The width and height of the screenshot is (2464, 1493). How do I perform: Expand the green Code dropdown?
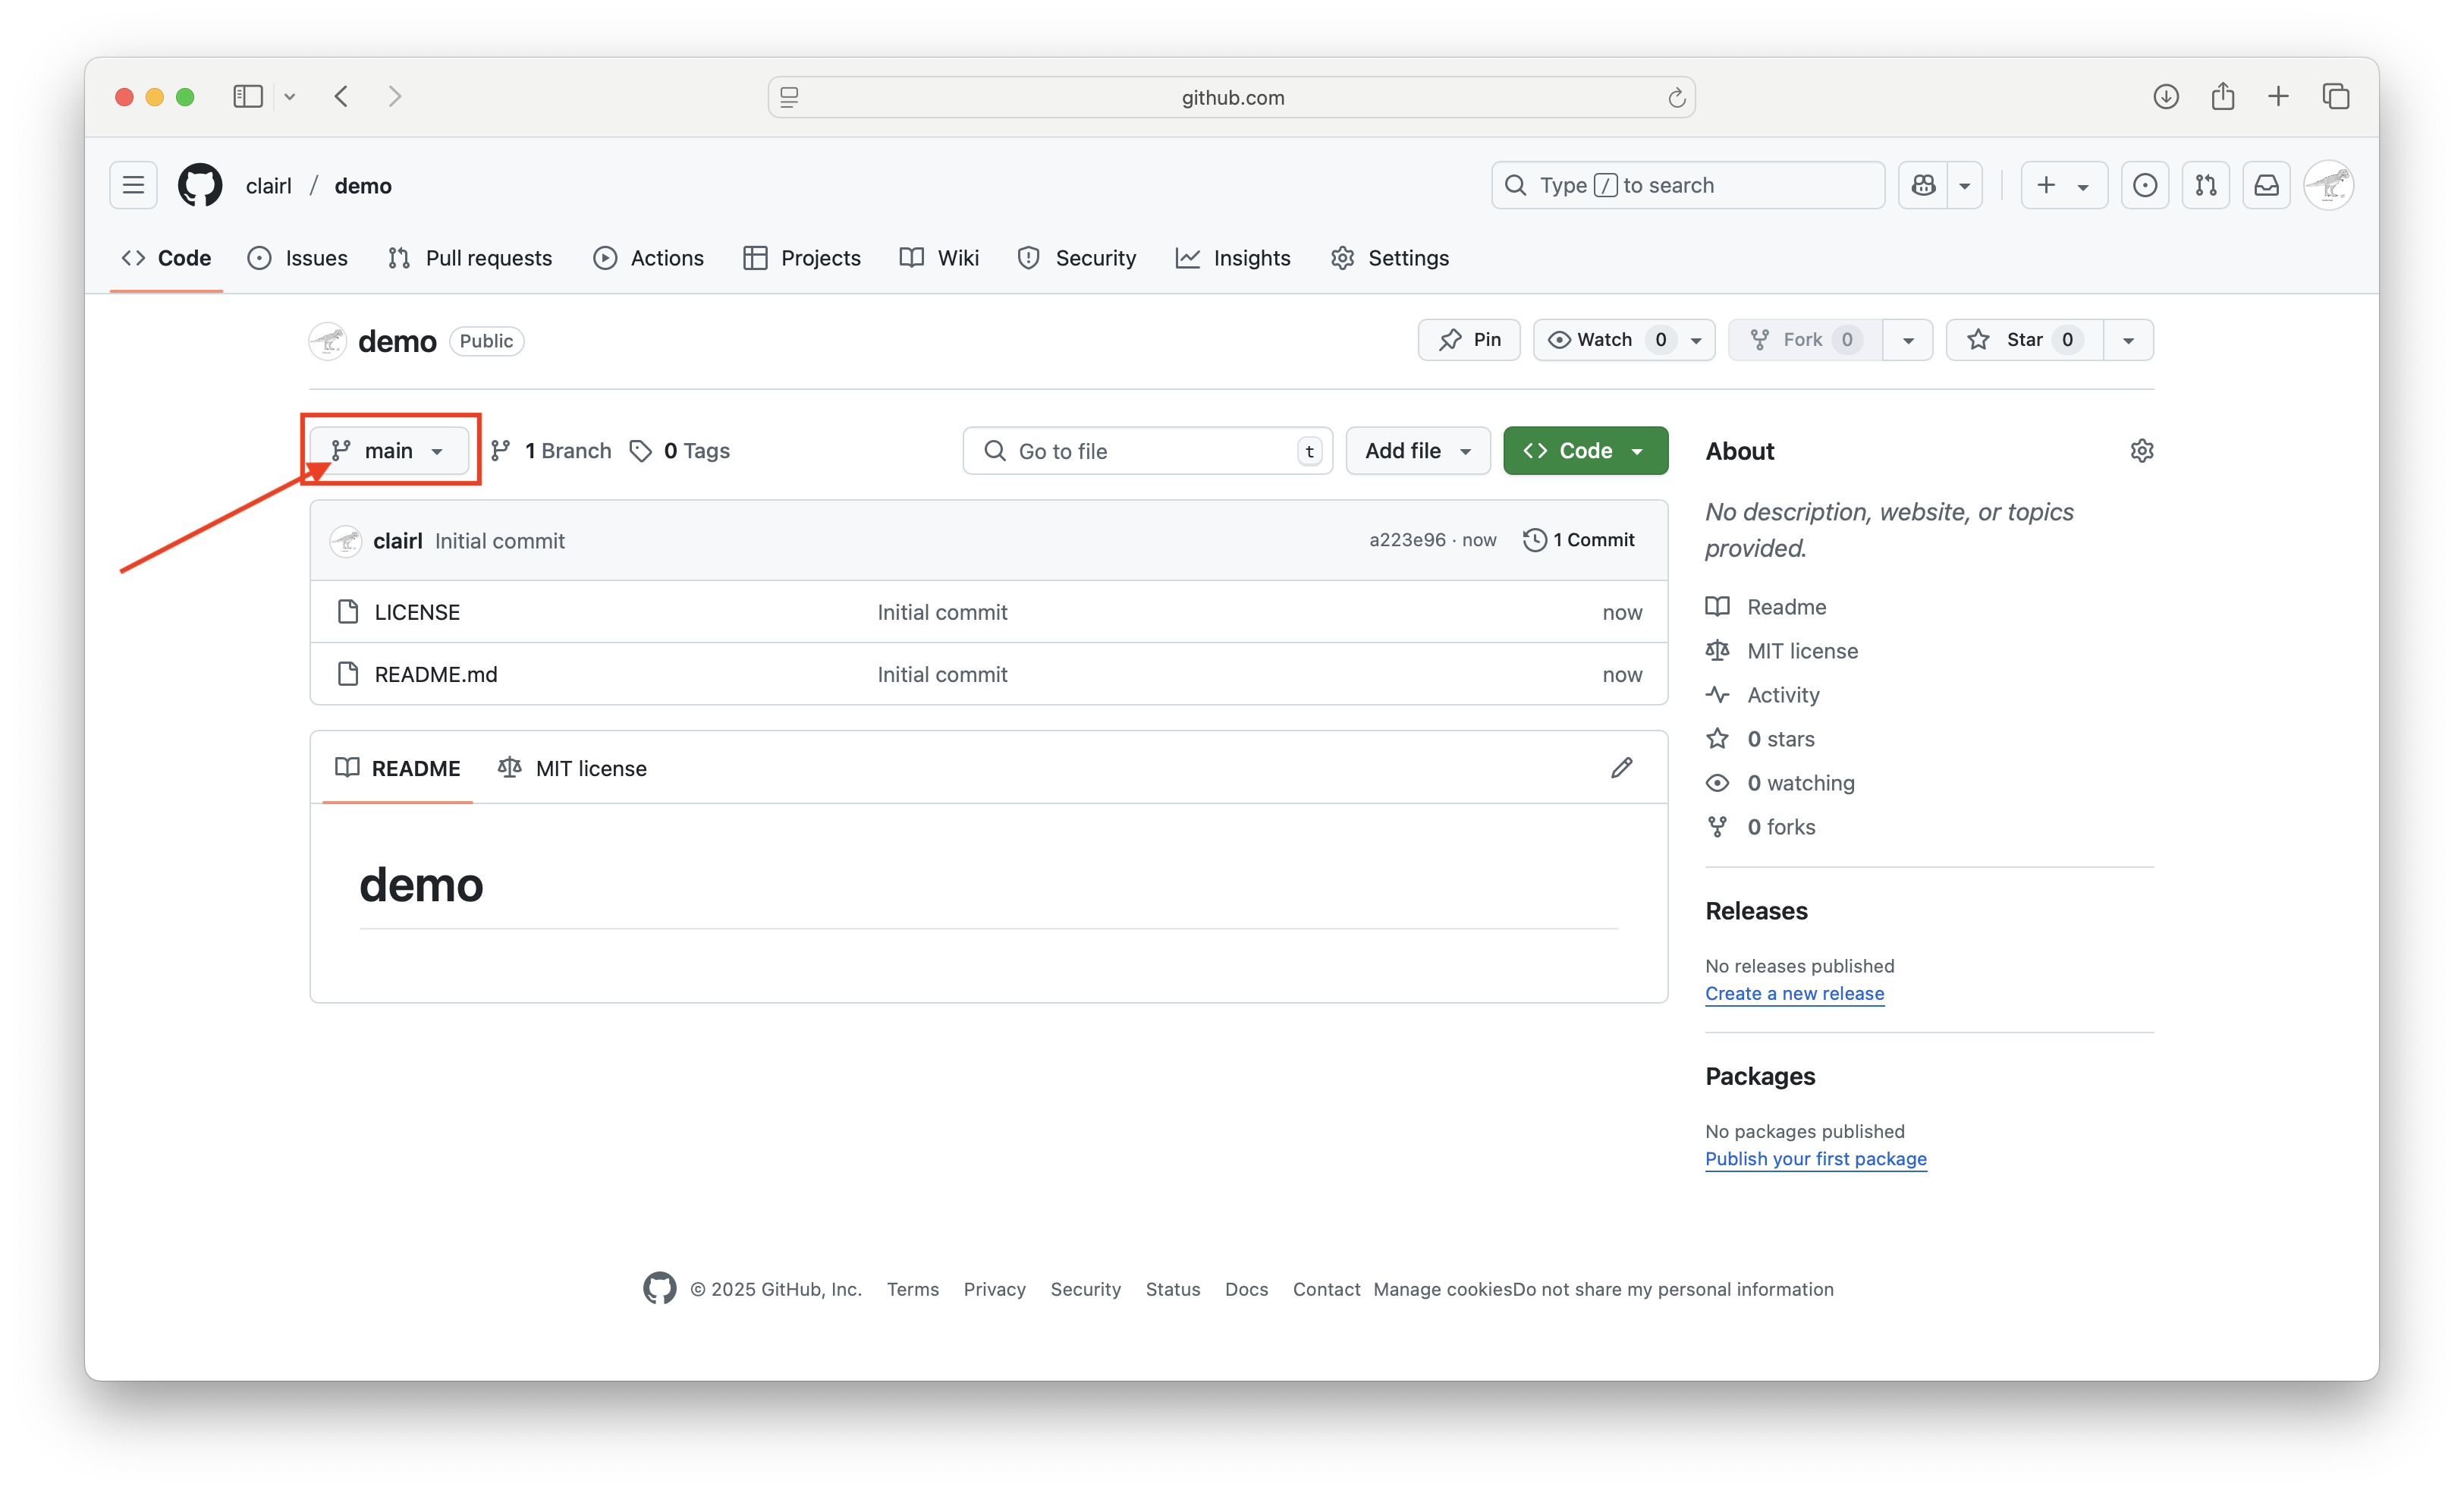[1585, 451]
